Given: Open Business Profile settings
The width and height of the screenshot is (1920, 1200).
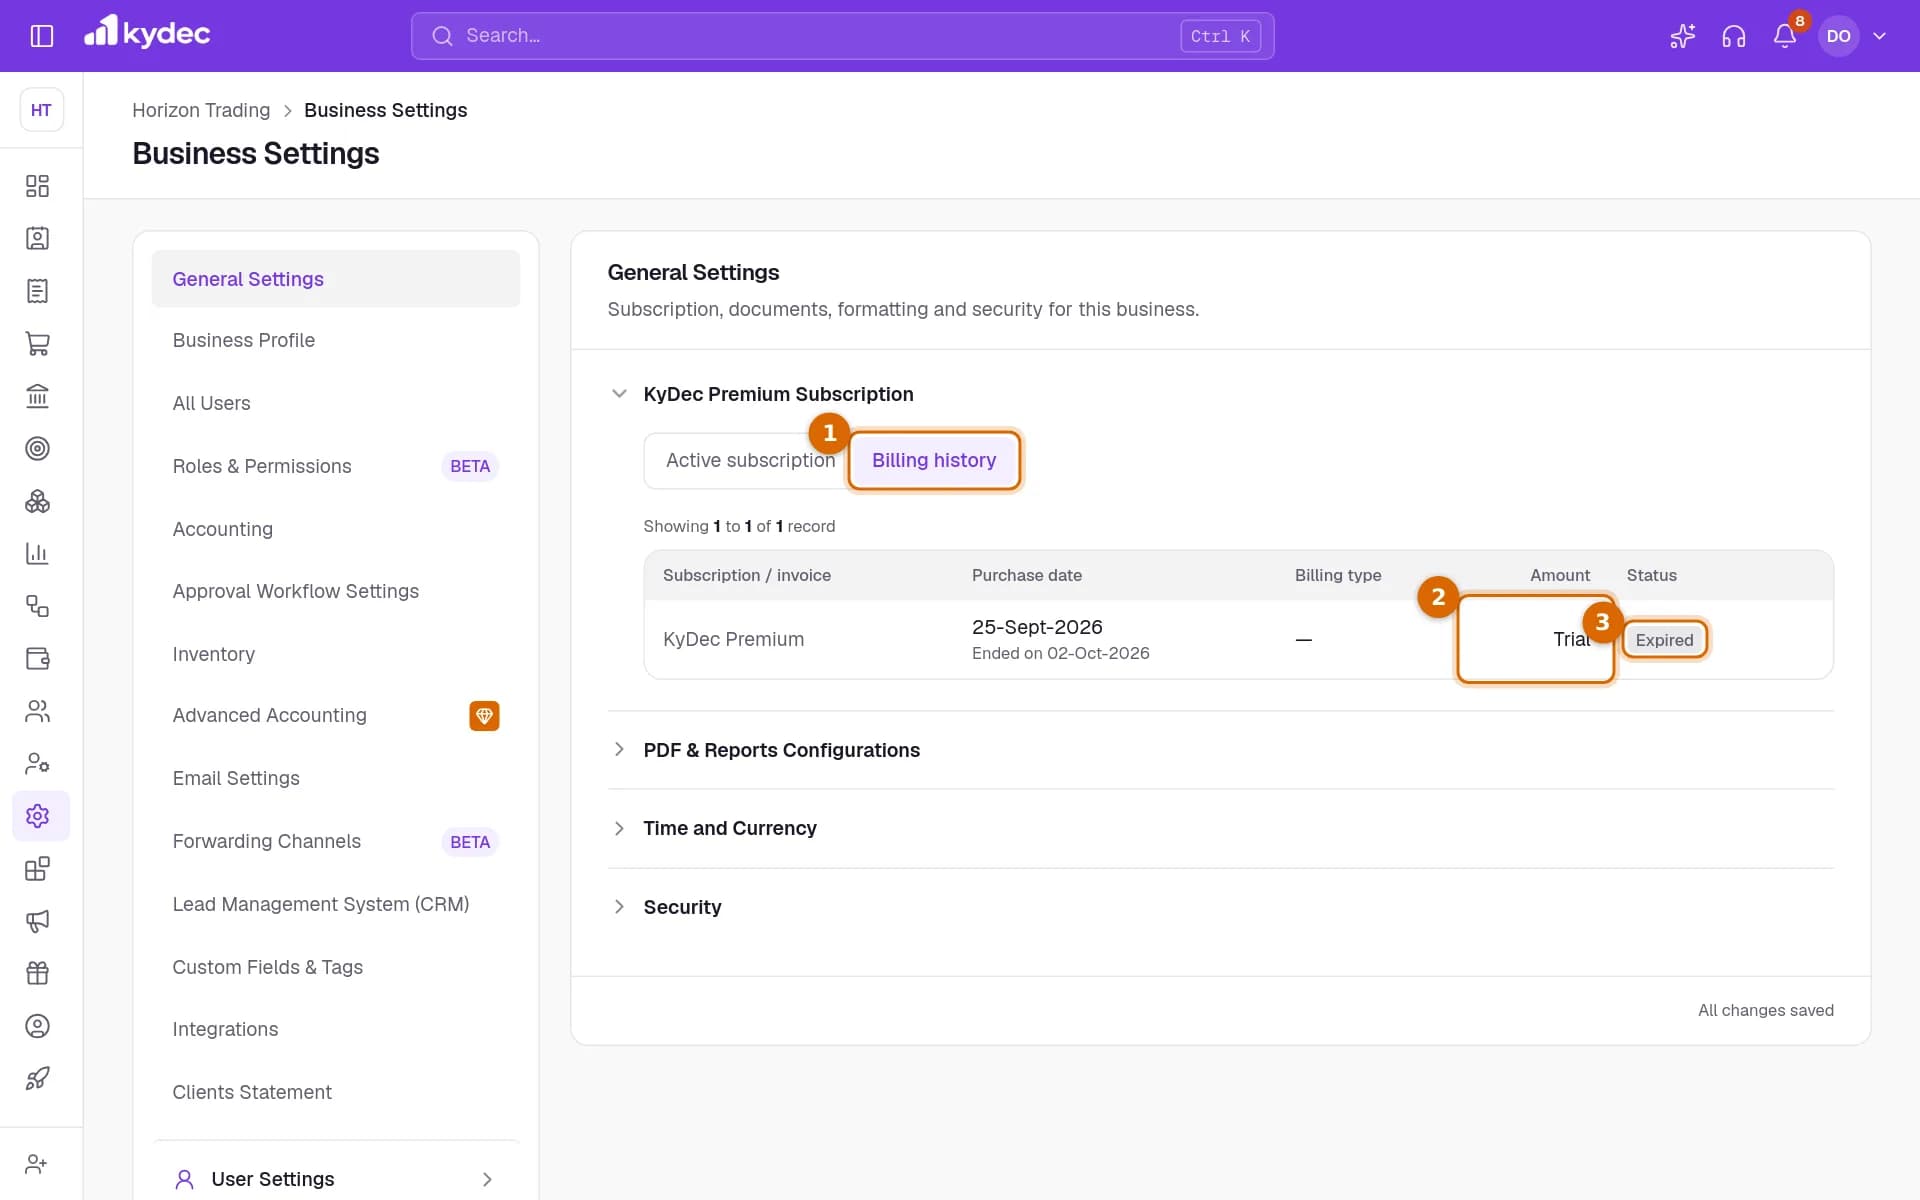Looking at the screenshot, I should (x=336, y=340).
